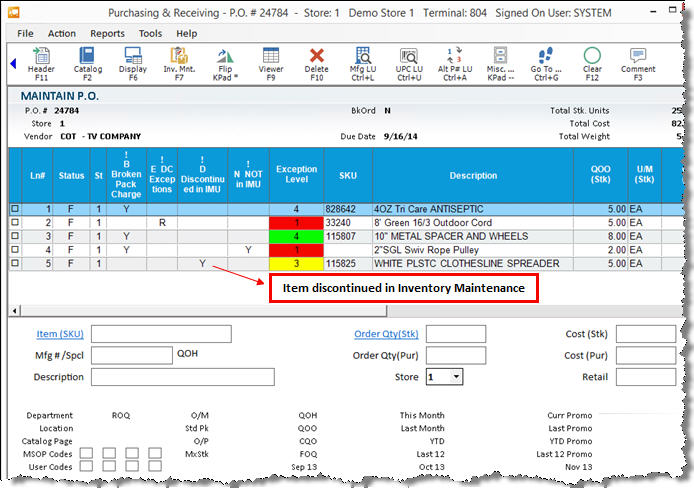Open the Mfg LU lookup icon

[x=362, y=62]
